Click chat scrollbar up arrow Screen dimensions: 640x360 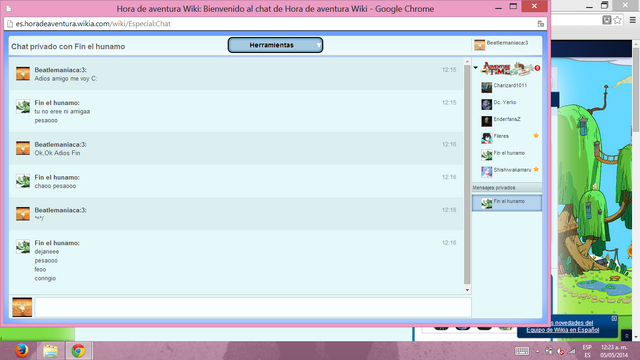point(467,62)
